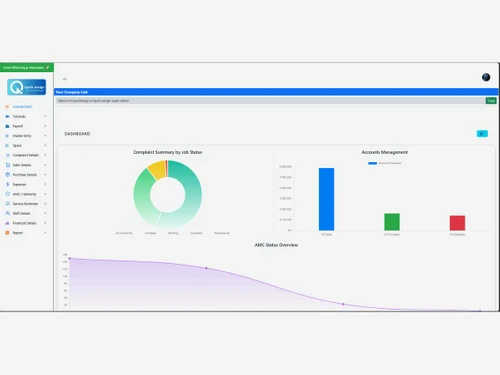500x375 pixels.
Task: Expand the Payroll menu chevron
Action: (45, 126)
